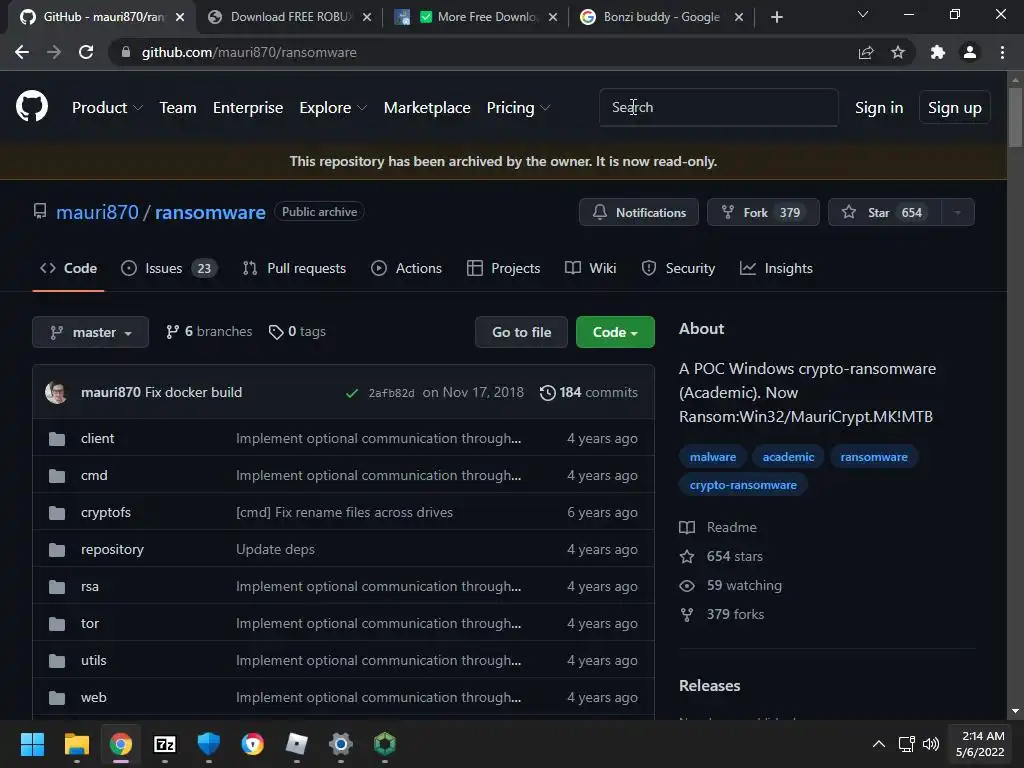Click the 0 tags link
This screenshot has width=1024, height=768.
click(x=297, y=332)
